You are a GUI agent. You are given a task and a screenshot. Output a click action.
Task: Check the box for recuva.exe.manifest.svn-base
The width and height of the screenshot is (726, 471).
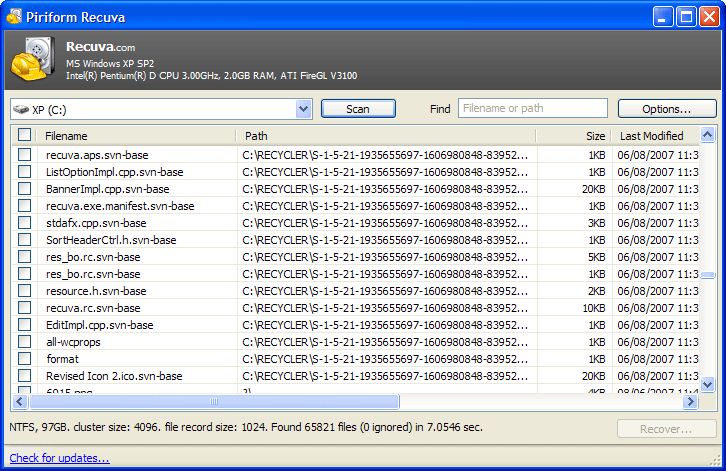point(25,205)
